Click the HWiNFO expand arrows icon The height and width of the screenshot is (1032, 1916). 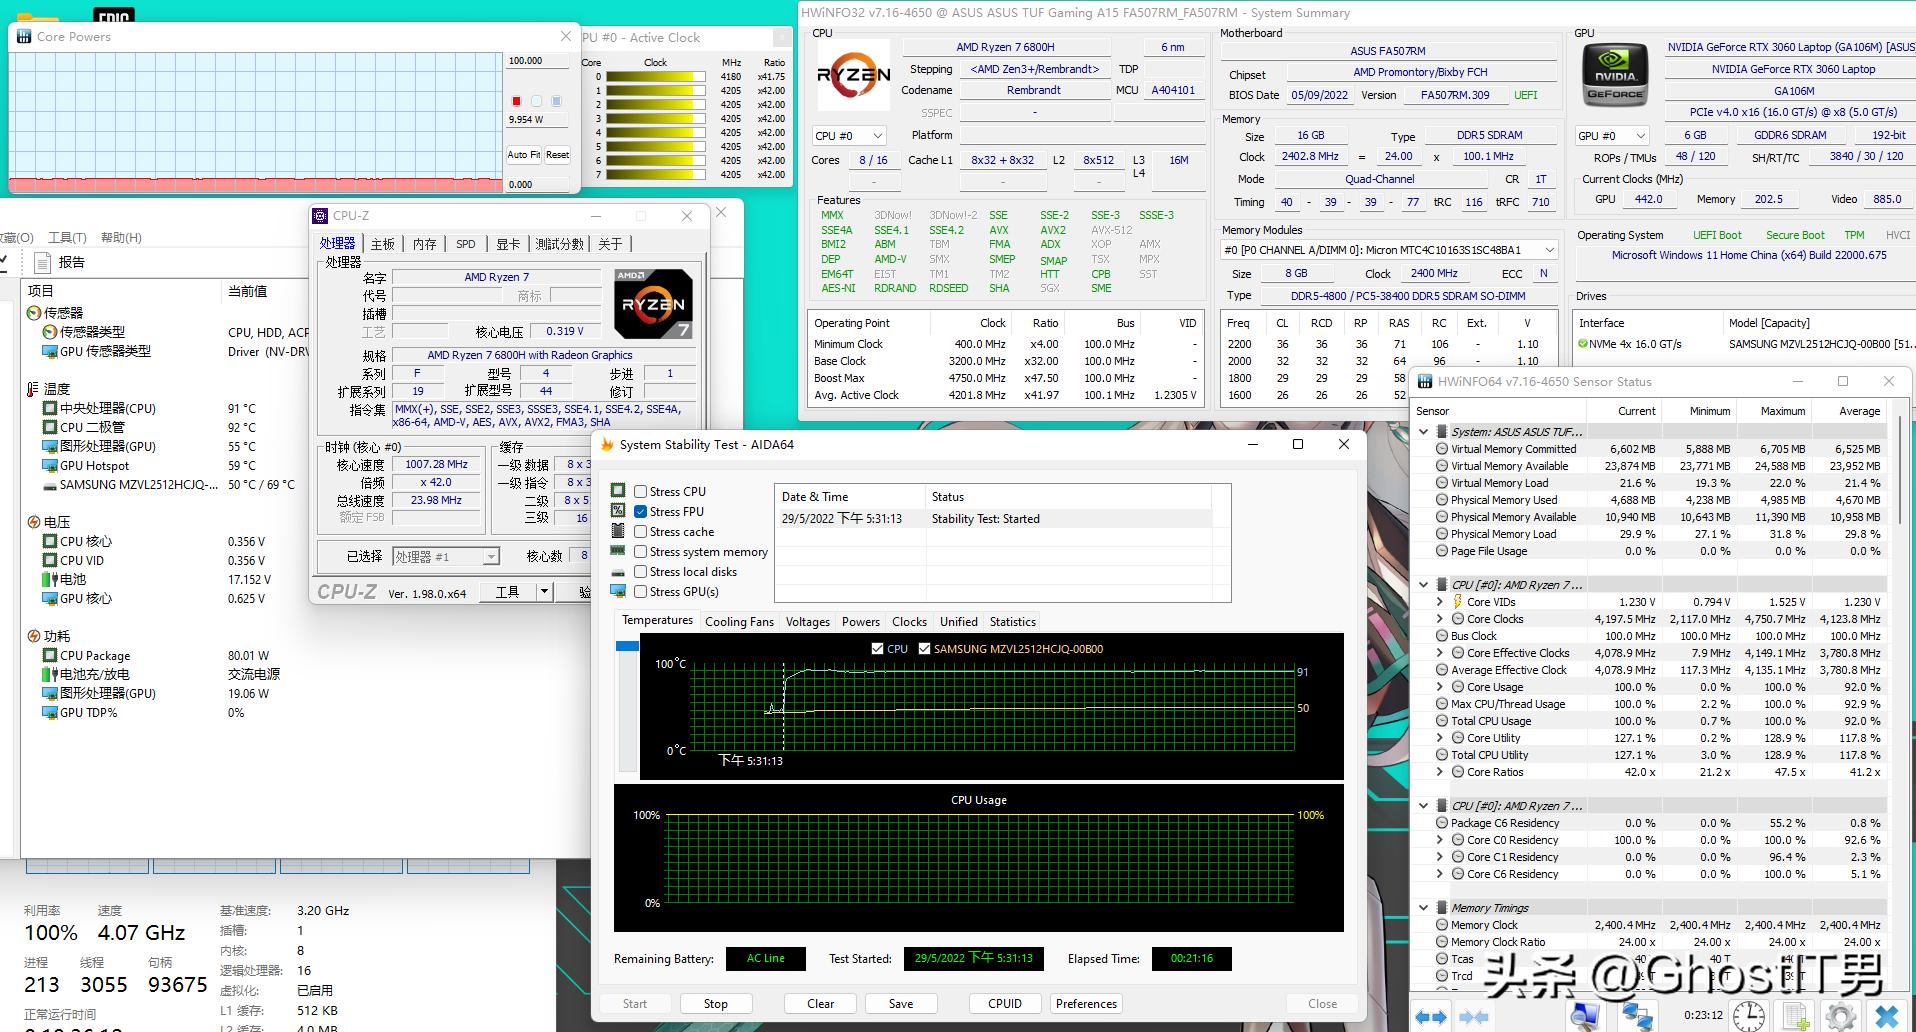[1431, 1017]
